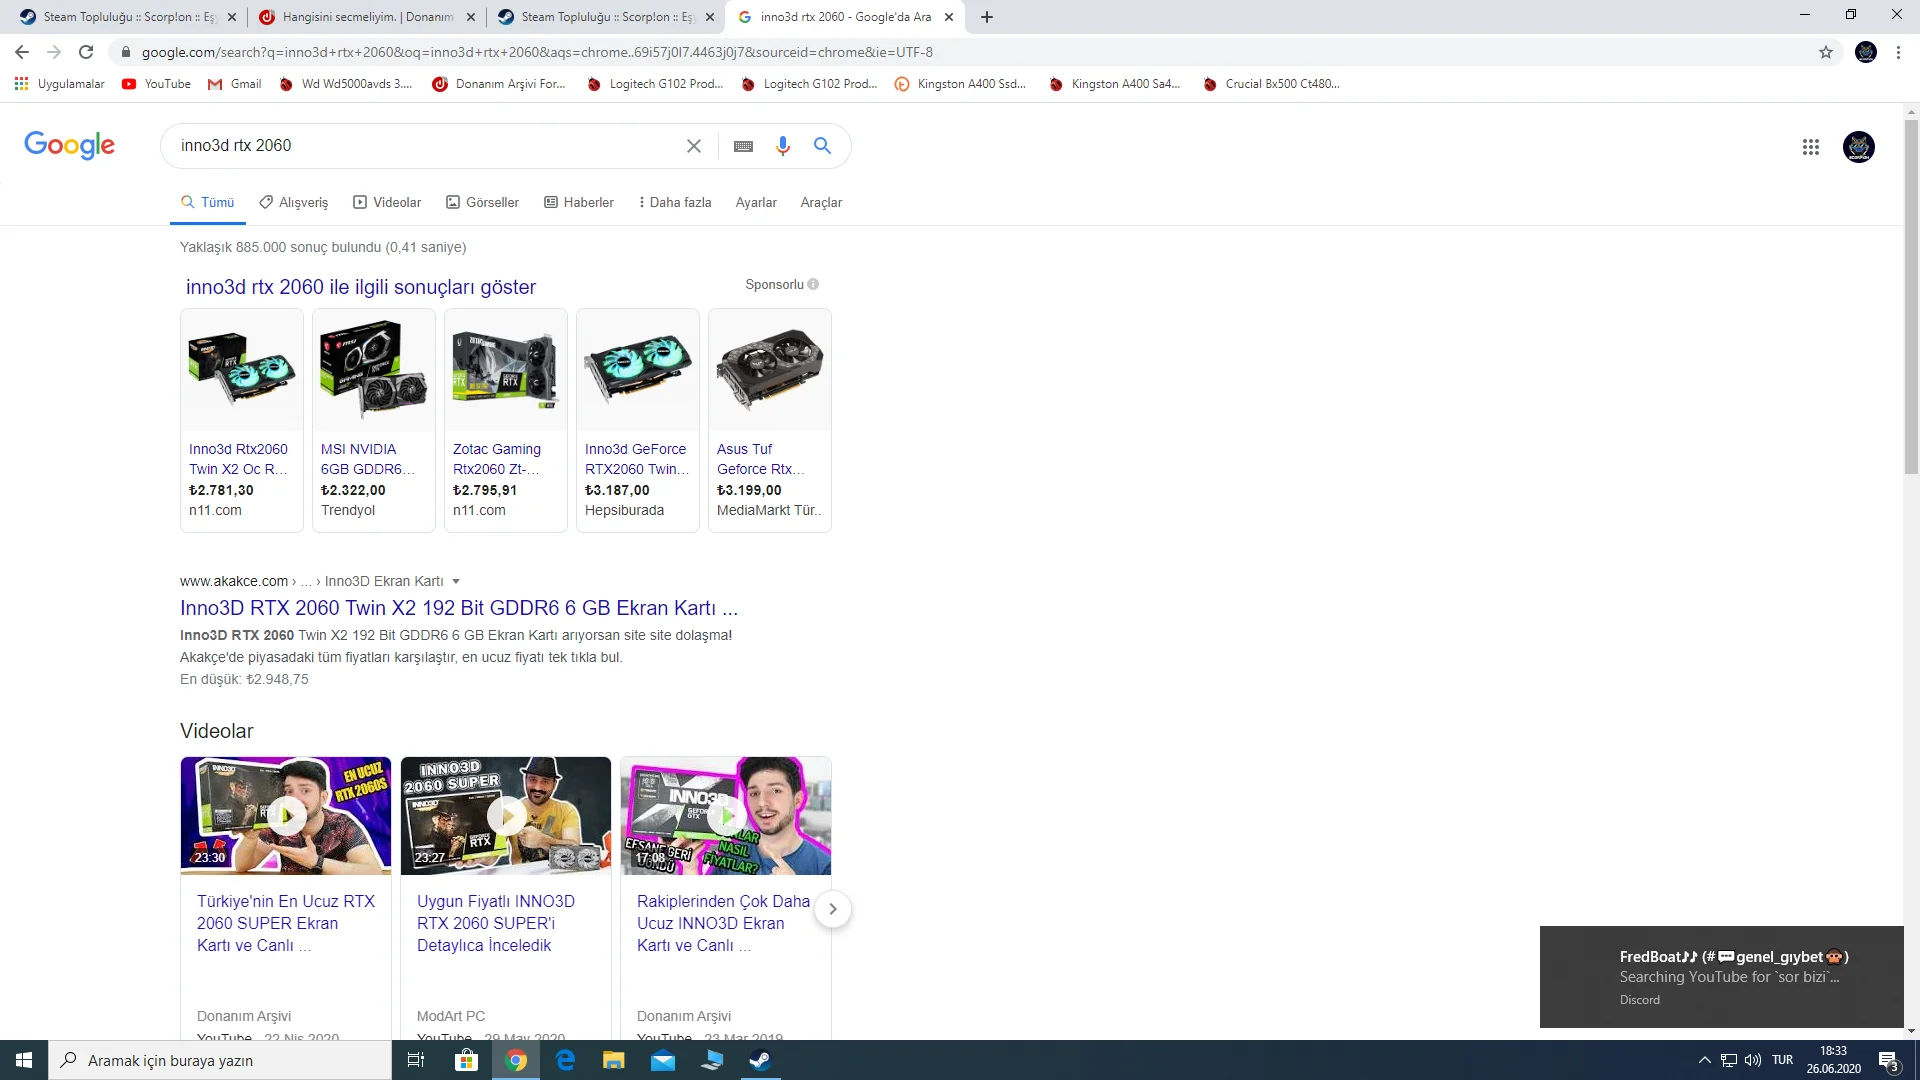Play the Rakiplerinden Çok Daha Ucuz video
Screen dimensions: 1920x1080
[726, 816]
